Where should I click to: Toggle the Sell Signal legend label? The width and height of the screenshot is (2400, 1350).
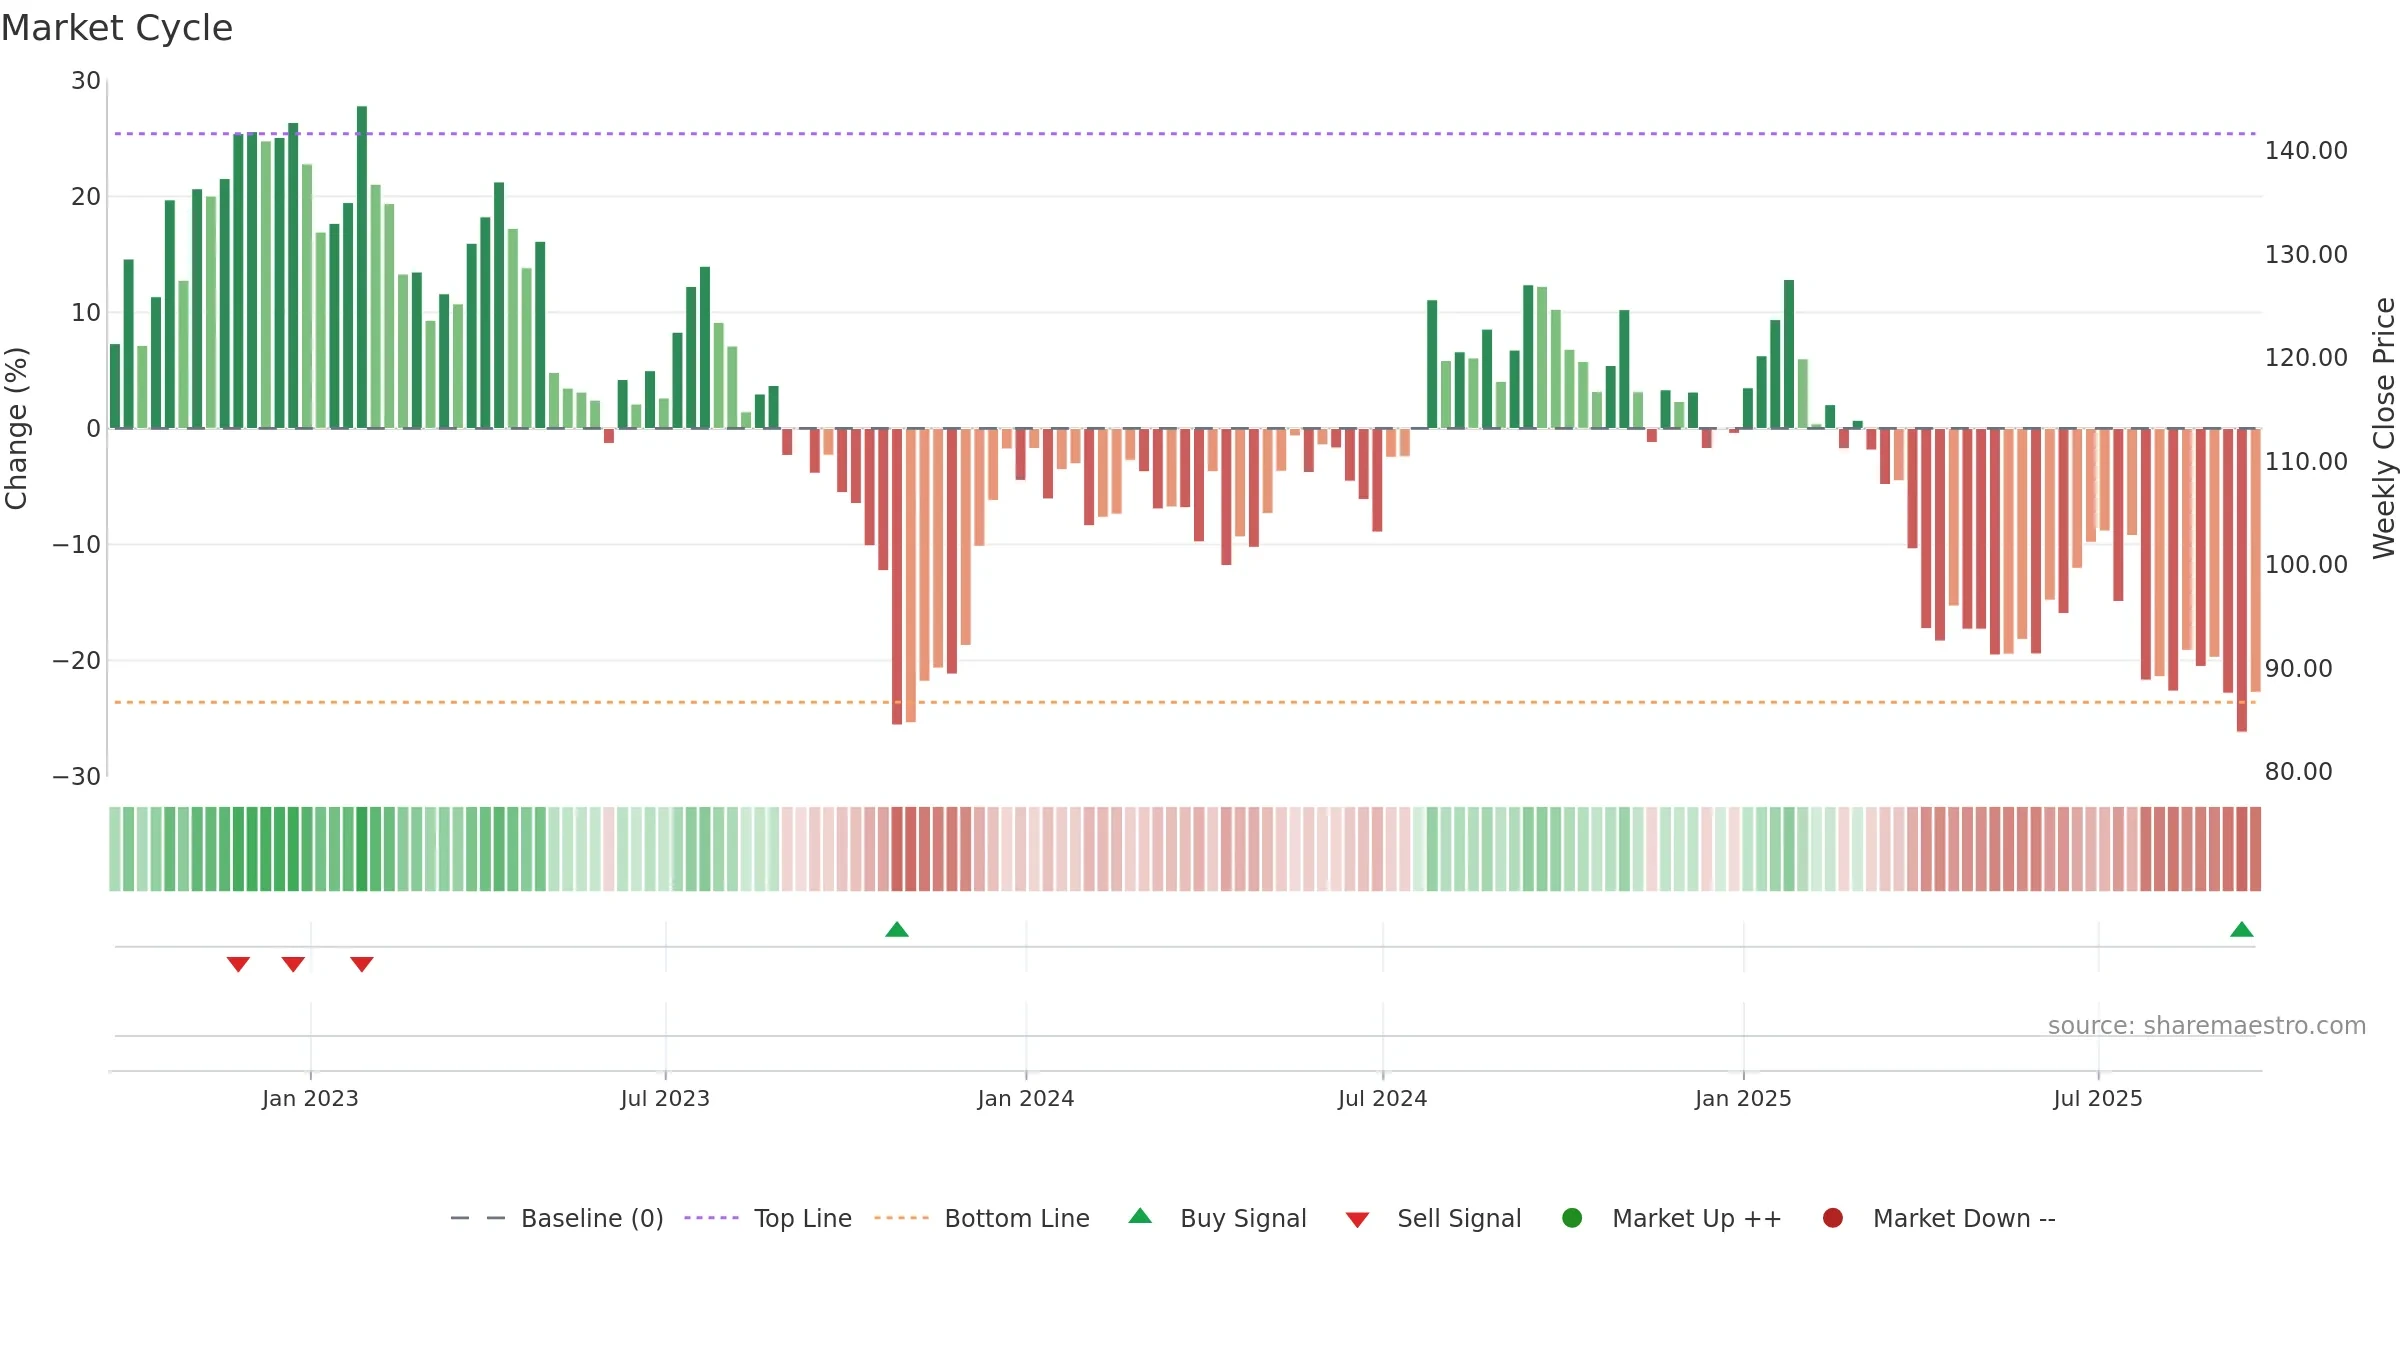pos(1459,1218)
